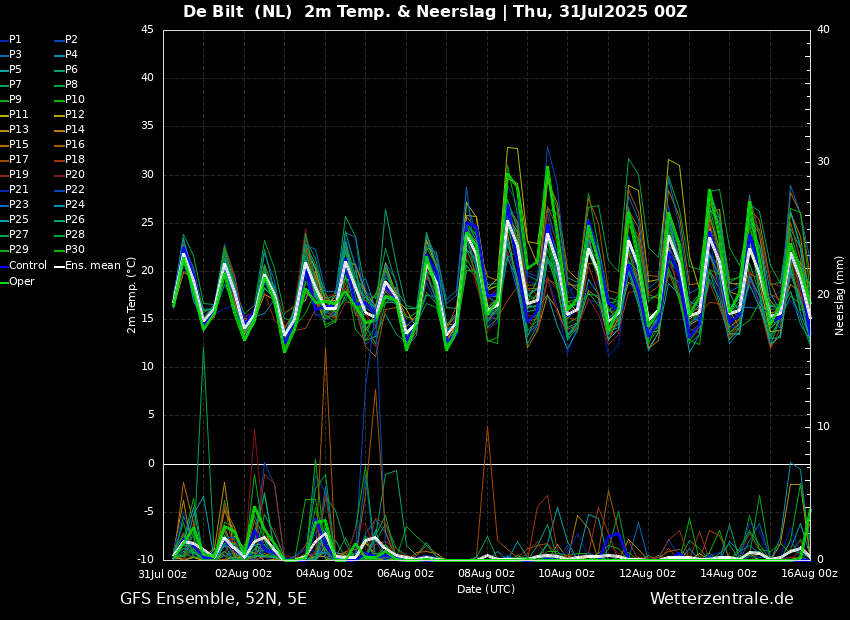Viewport: 850px width, 620px height.
Task: Click the Oper legend entry
Action: pos(22,282)
